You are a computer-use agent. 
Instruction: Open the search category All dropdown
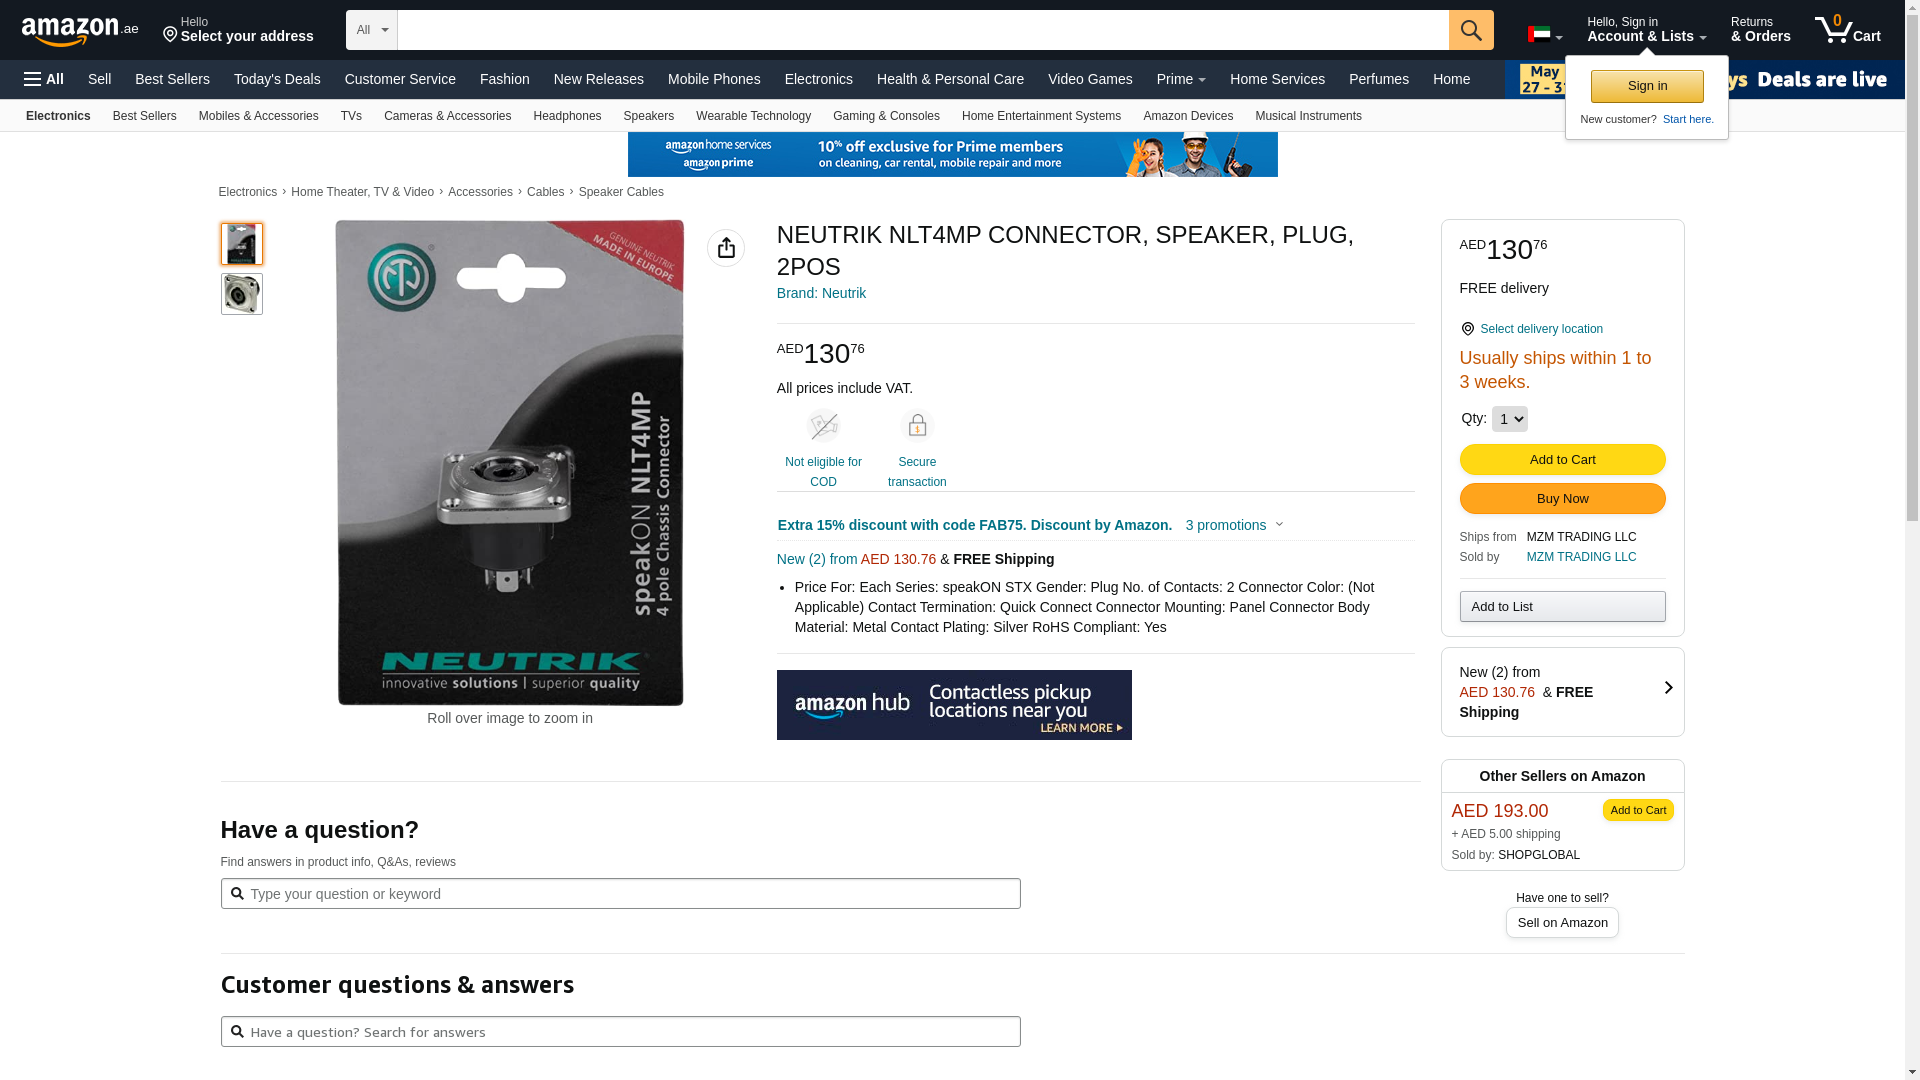tap(372, 30)
